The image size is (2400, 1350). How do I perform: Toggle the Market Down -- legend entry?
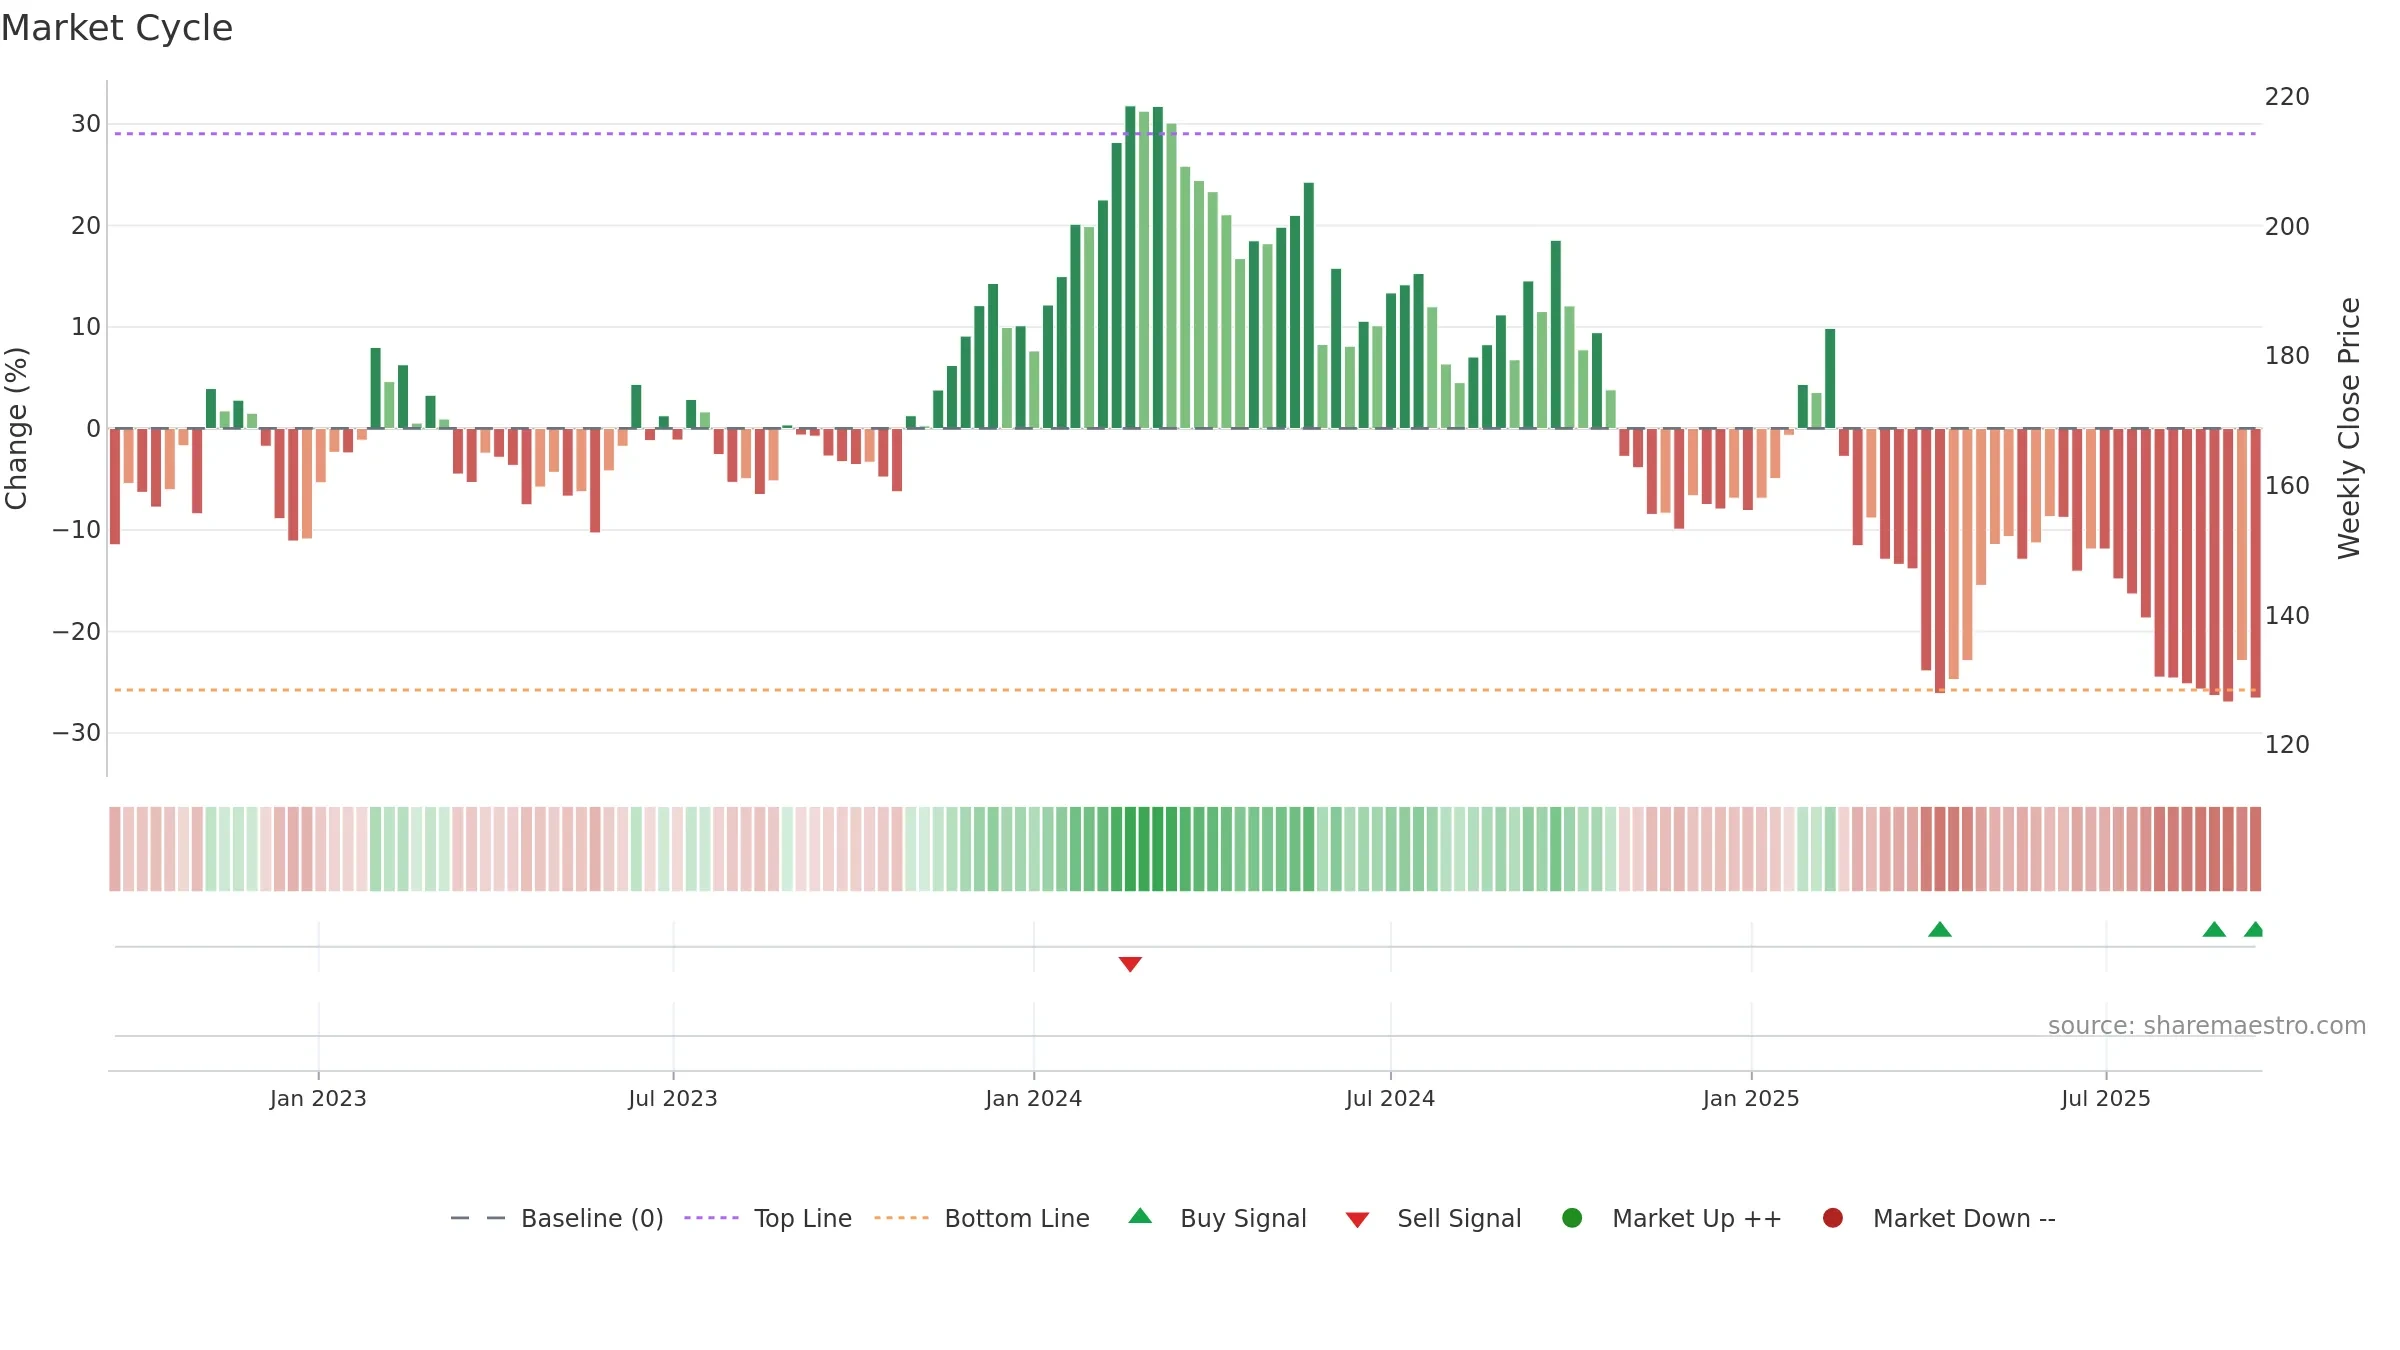[1939, 1218]
